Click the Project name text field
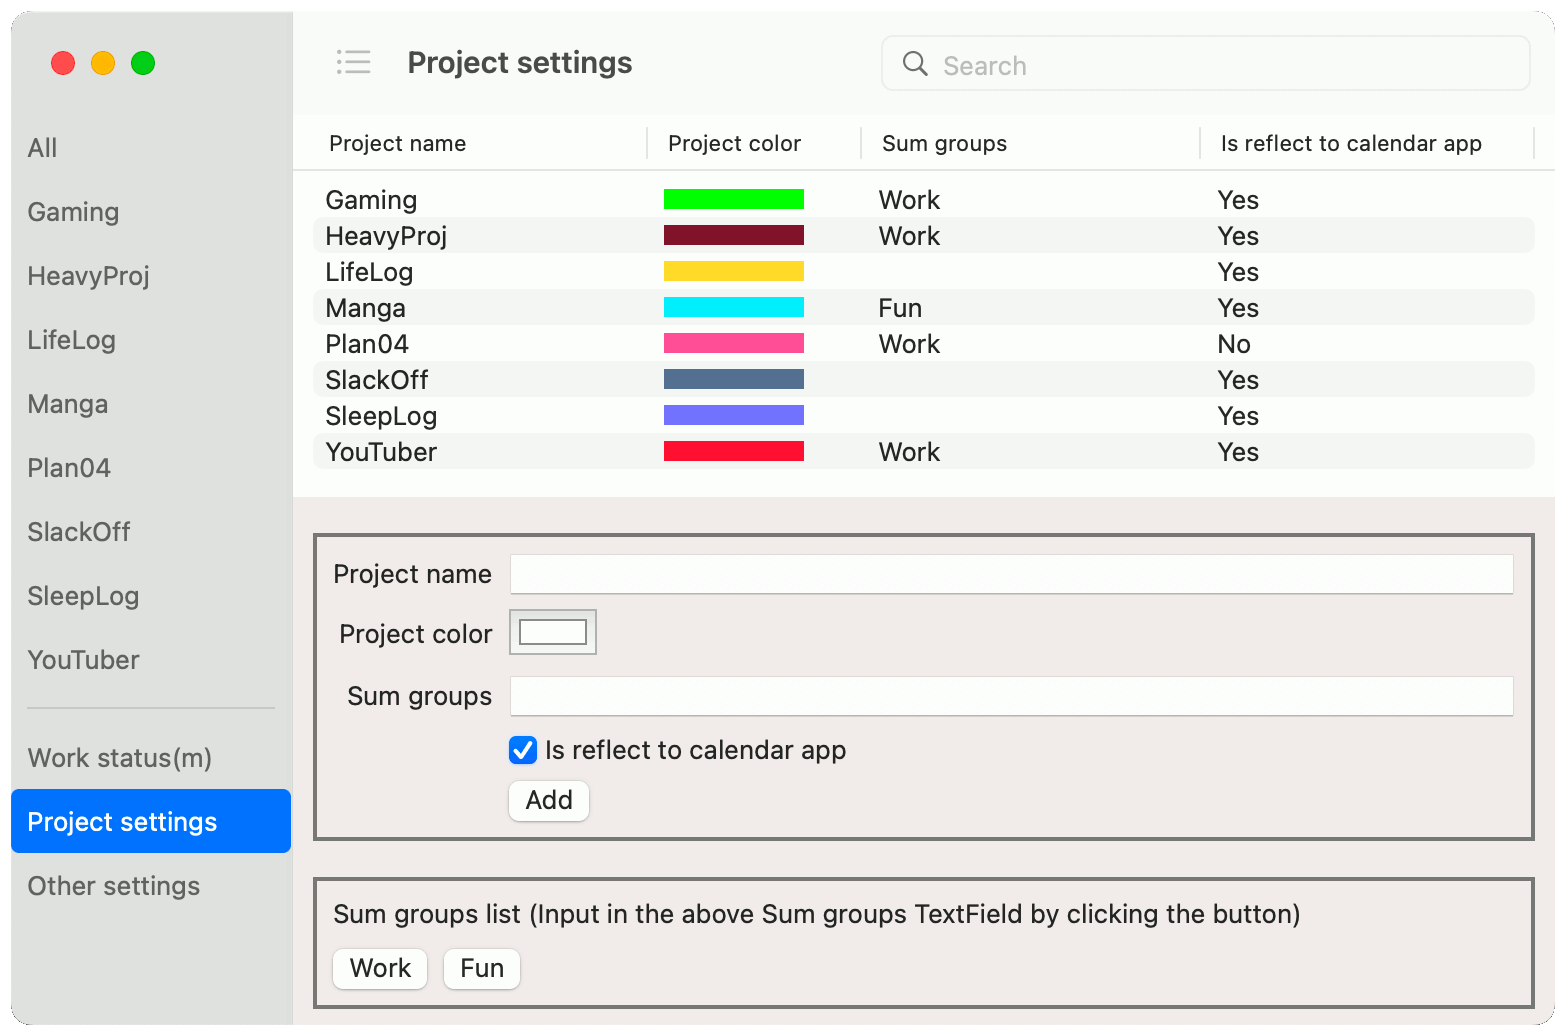This screenshot has width=1566, height=1036. (1011, 574)
